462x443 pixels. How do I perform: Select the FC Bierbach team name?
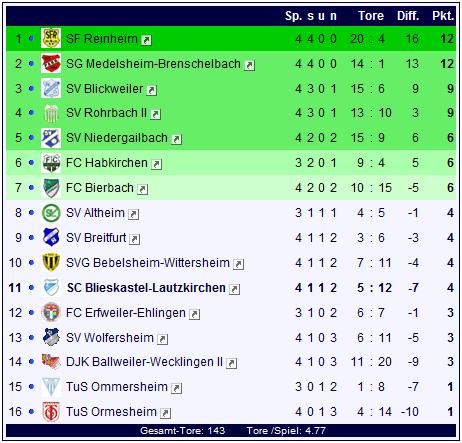(100, 188)
